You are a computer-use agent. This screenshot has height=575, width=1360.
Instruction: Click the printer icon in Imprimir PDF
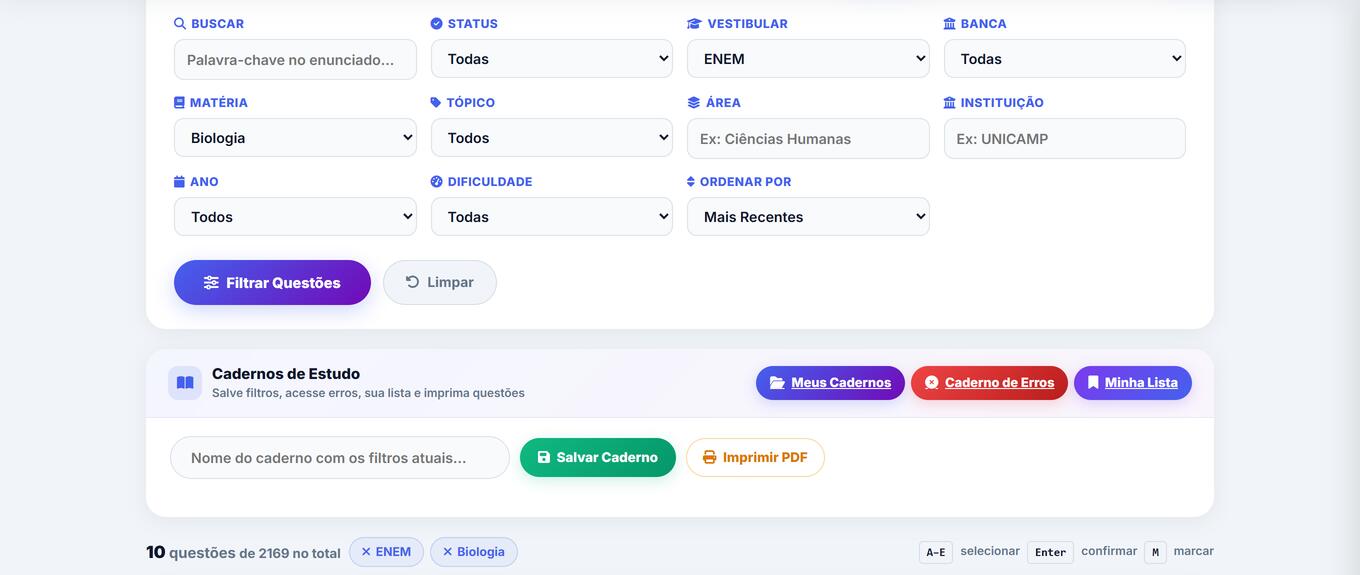tap(710, 457)
